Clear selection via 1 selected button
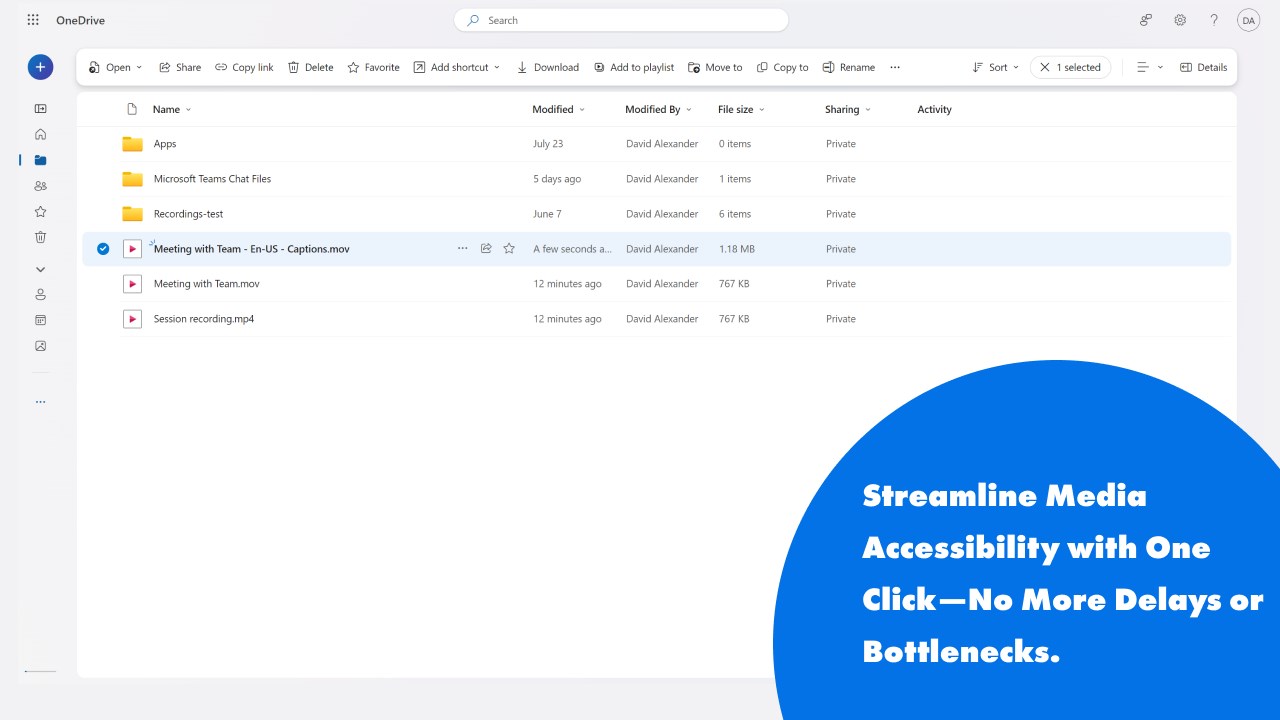 tap(1070, 67)
